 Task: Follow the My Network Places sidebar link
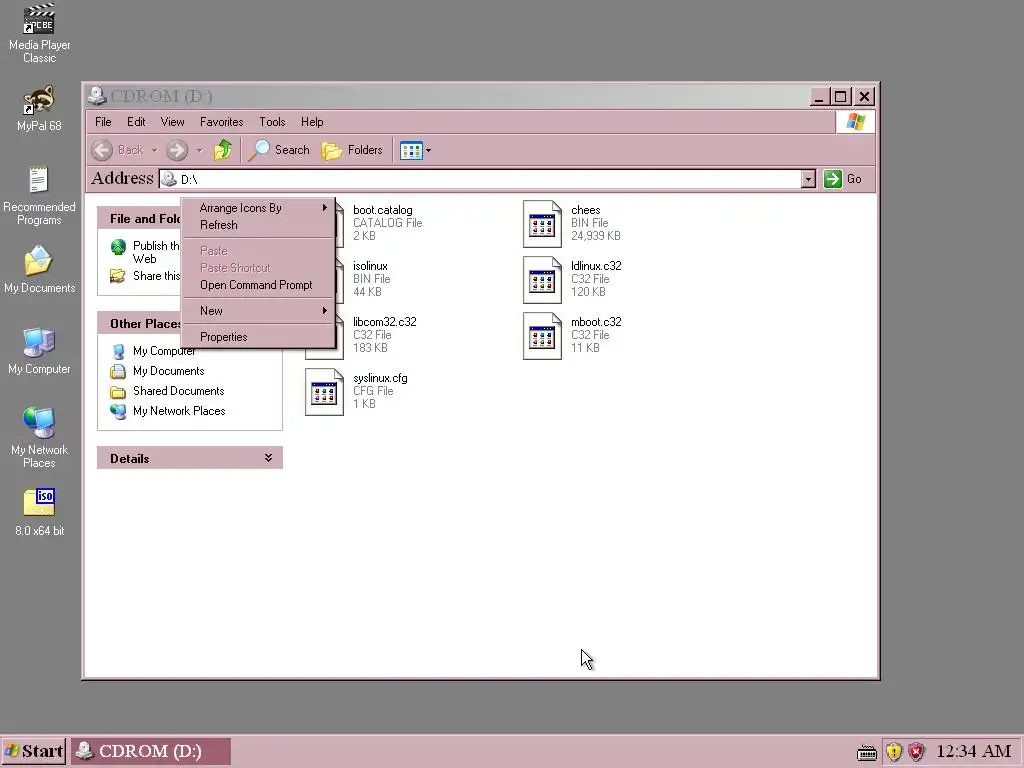pyautogui.click(x=179, y=411)
